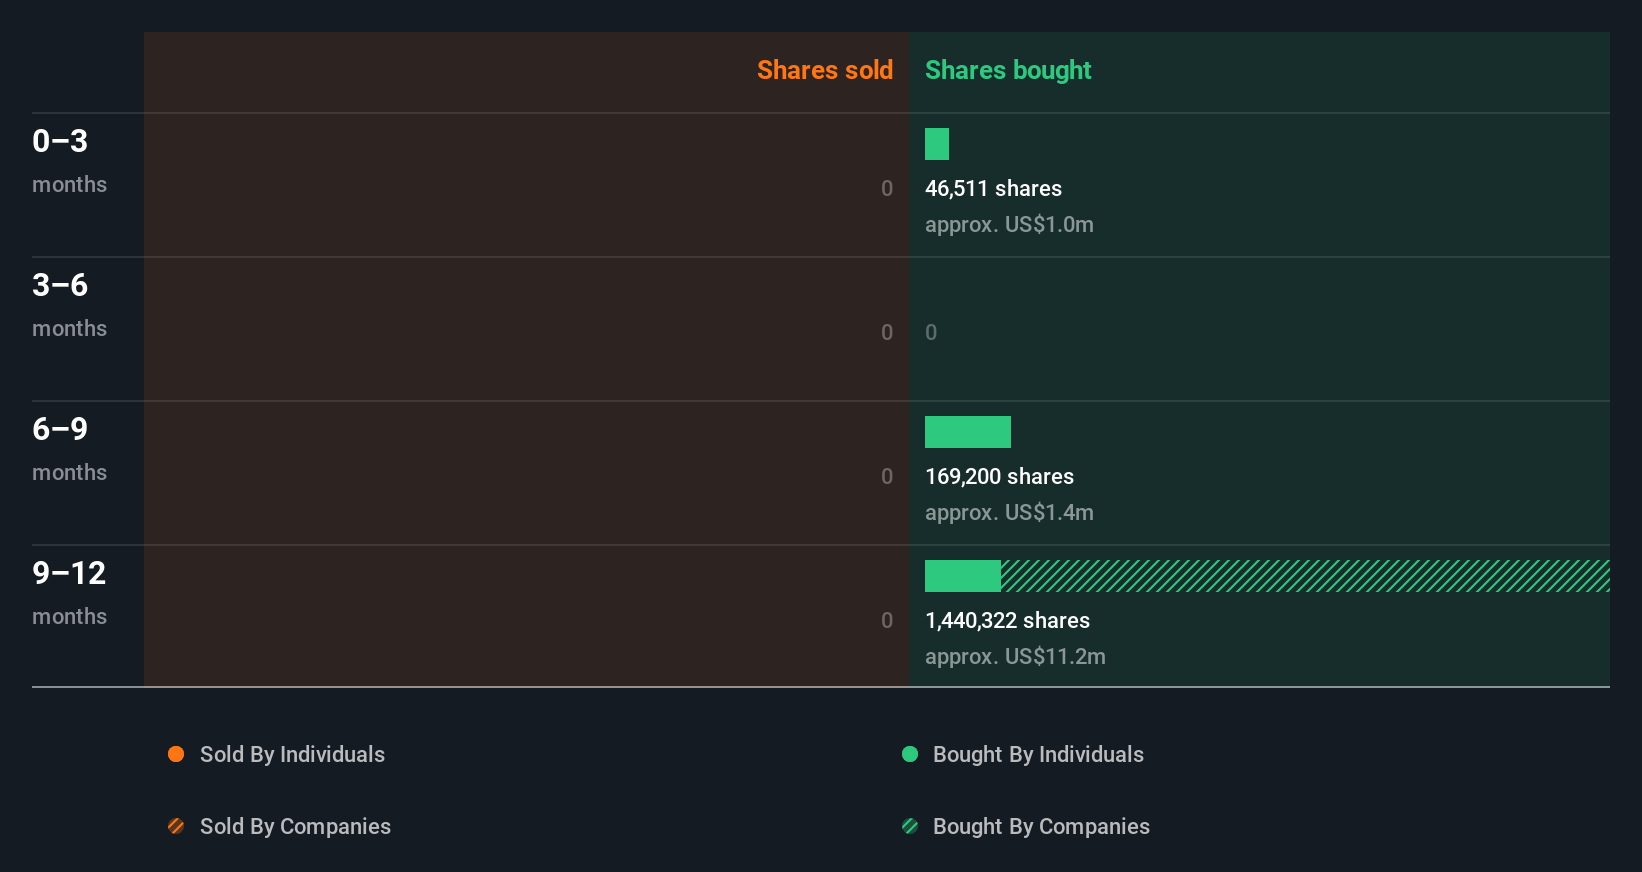Click the bought 0 value in 3–6 months row
This screenshot has height=872, width=1642.
931,332
